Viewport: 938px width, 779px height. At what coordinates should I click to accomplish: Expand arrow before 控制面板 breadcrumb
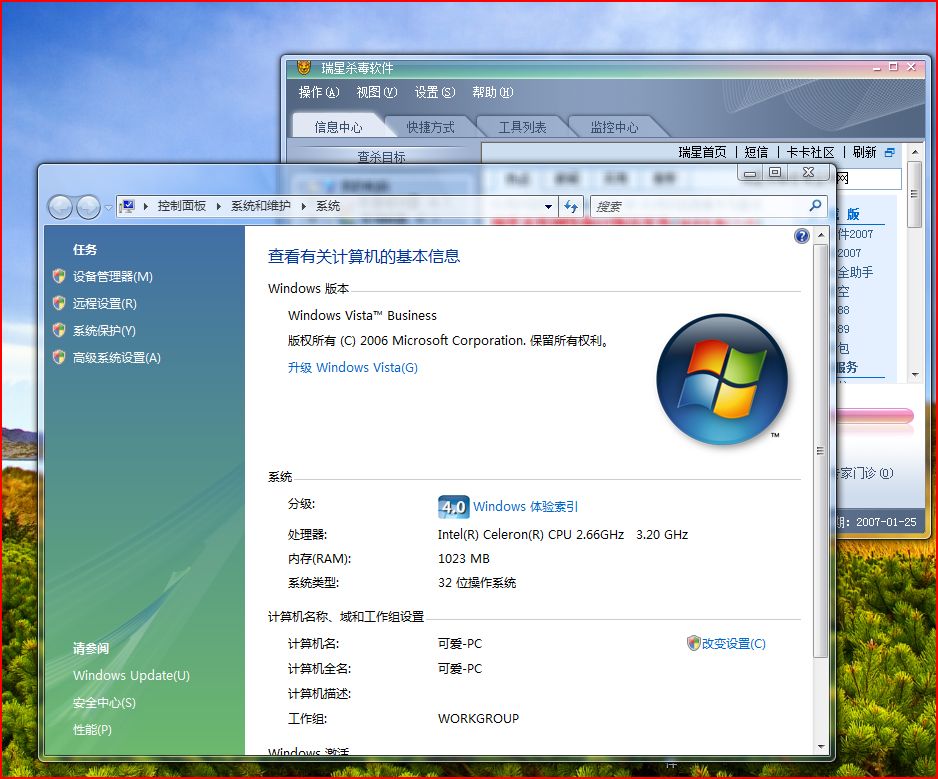(x=145, y=206)
